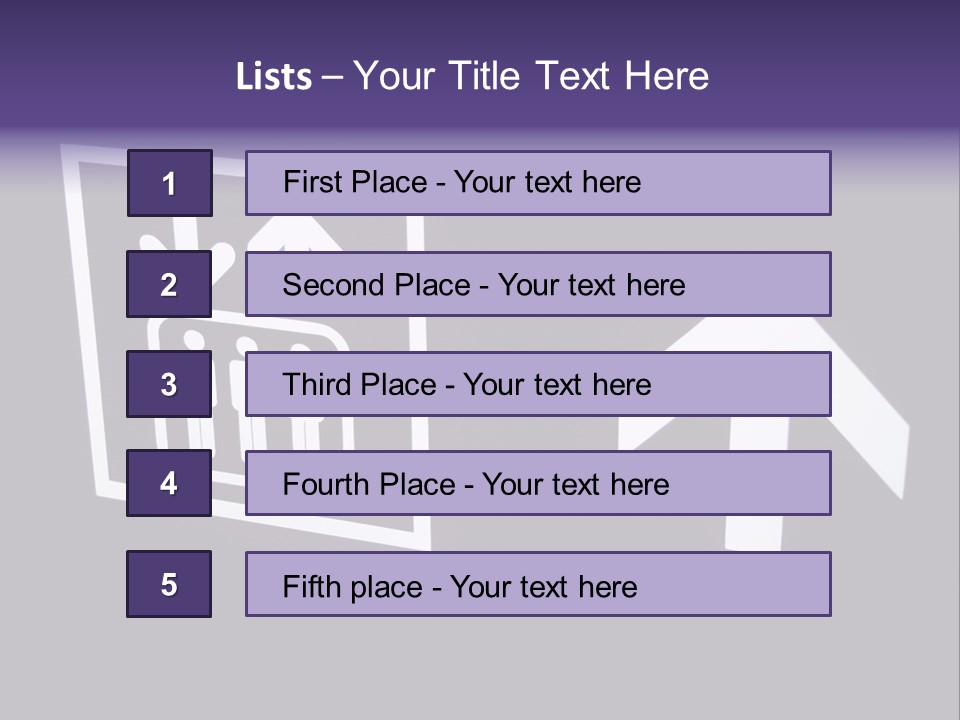Select the number 2 square
The width and height of the screenshot is (960, 720).
[x=169, y=284]
